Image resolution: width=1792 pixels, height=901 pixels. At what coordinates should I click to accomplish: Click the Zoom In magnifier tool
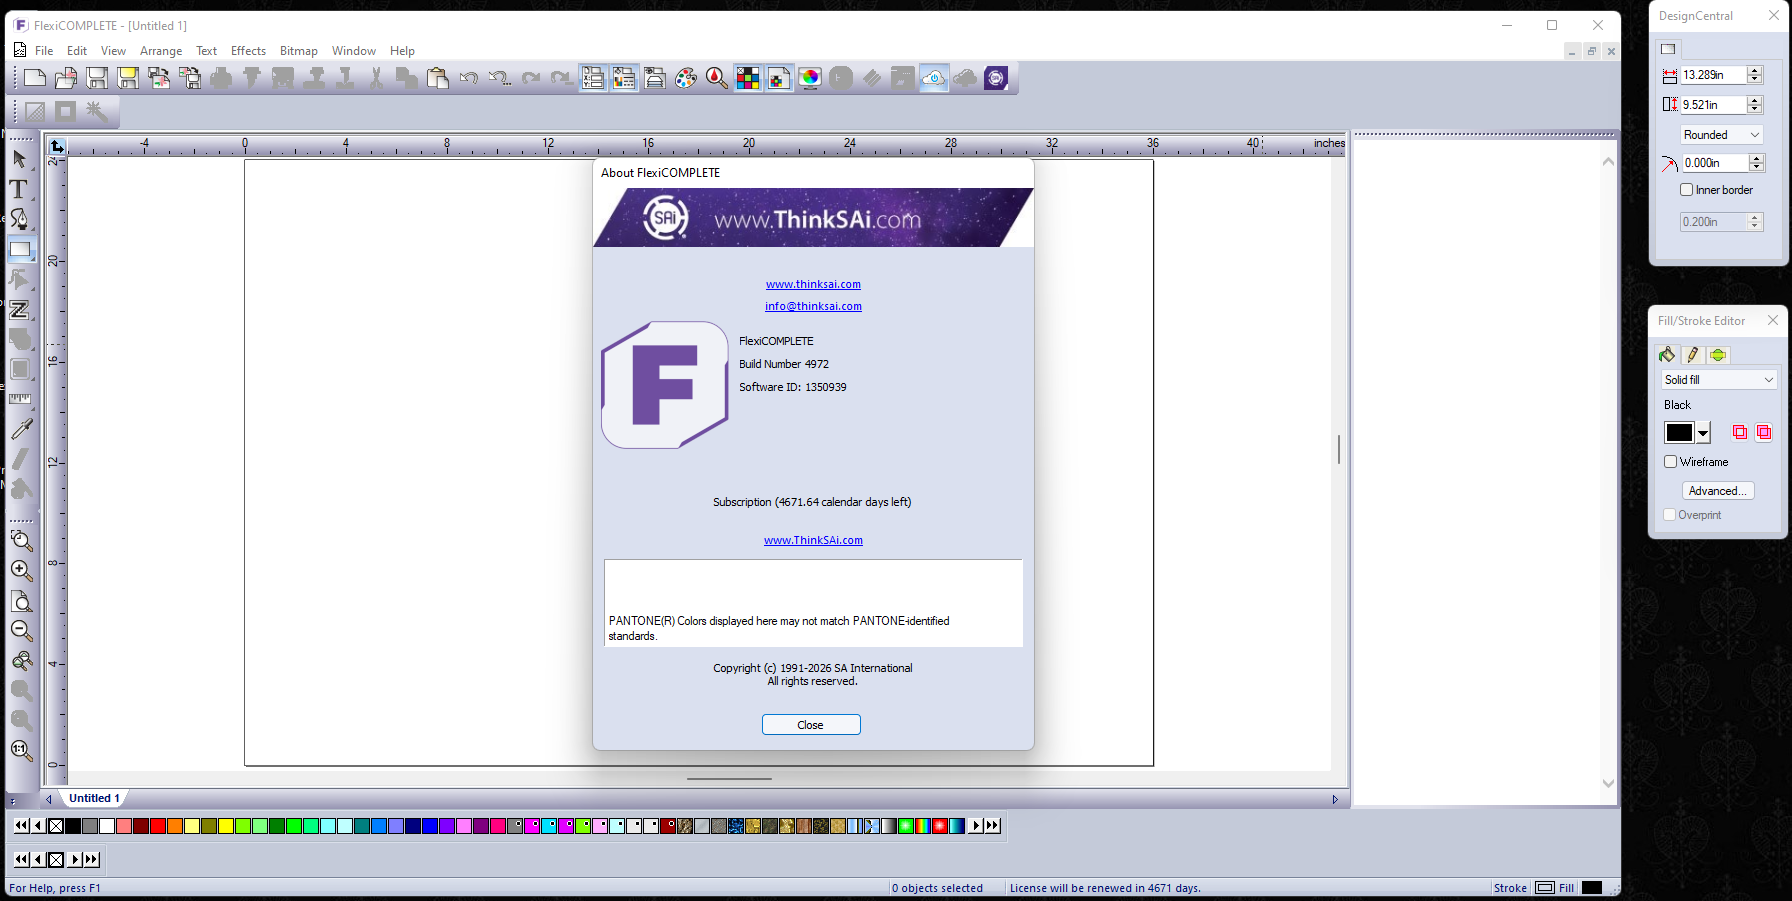click(x=21, y=570)
